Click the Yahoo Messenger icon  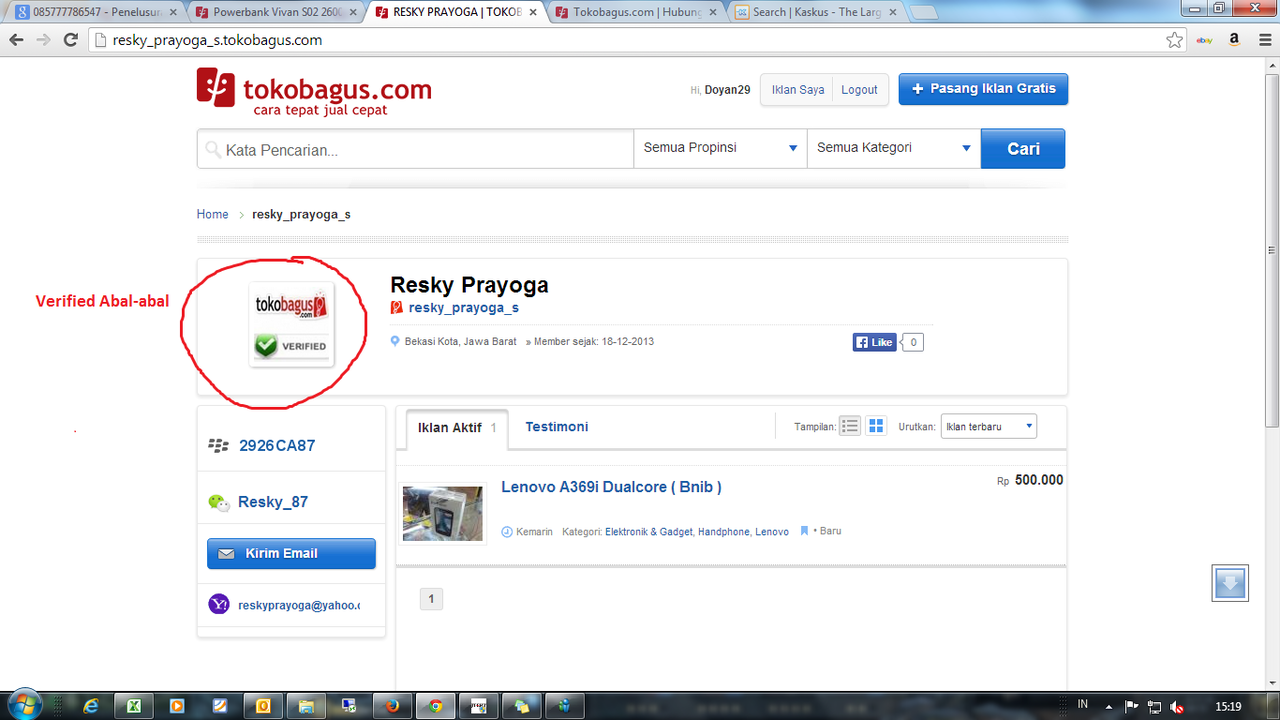pyautogui.click(x=218, y=604)
